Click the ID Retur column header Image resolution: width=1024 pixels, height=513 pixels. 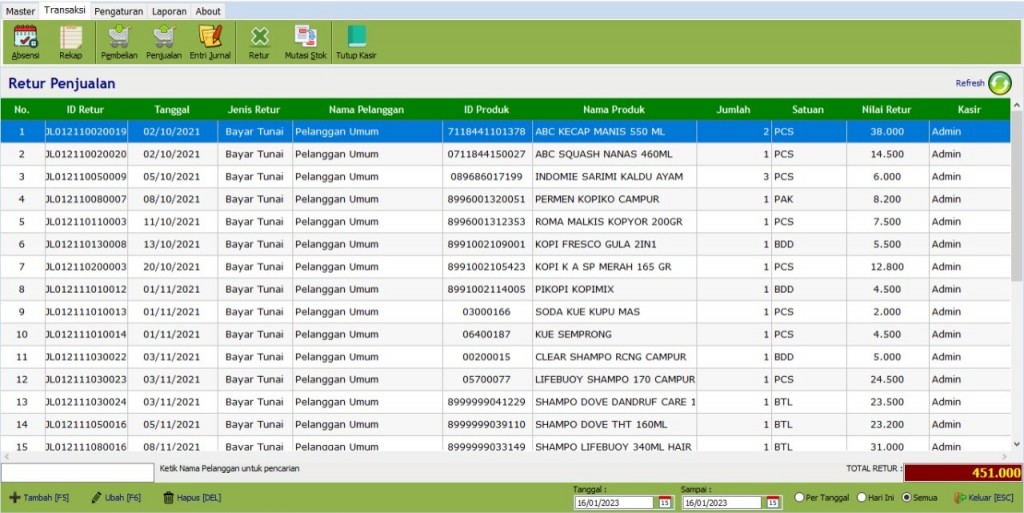[86, 110]
